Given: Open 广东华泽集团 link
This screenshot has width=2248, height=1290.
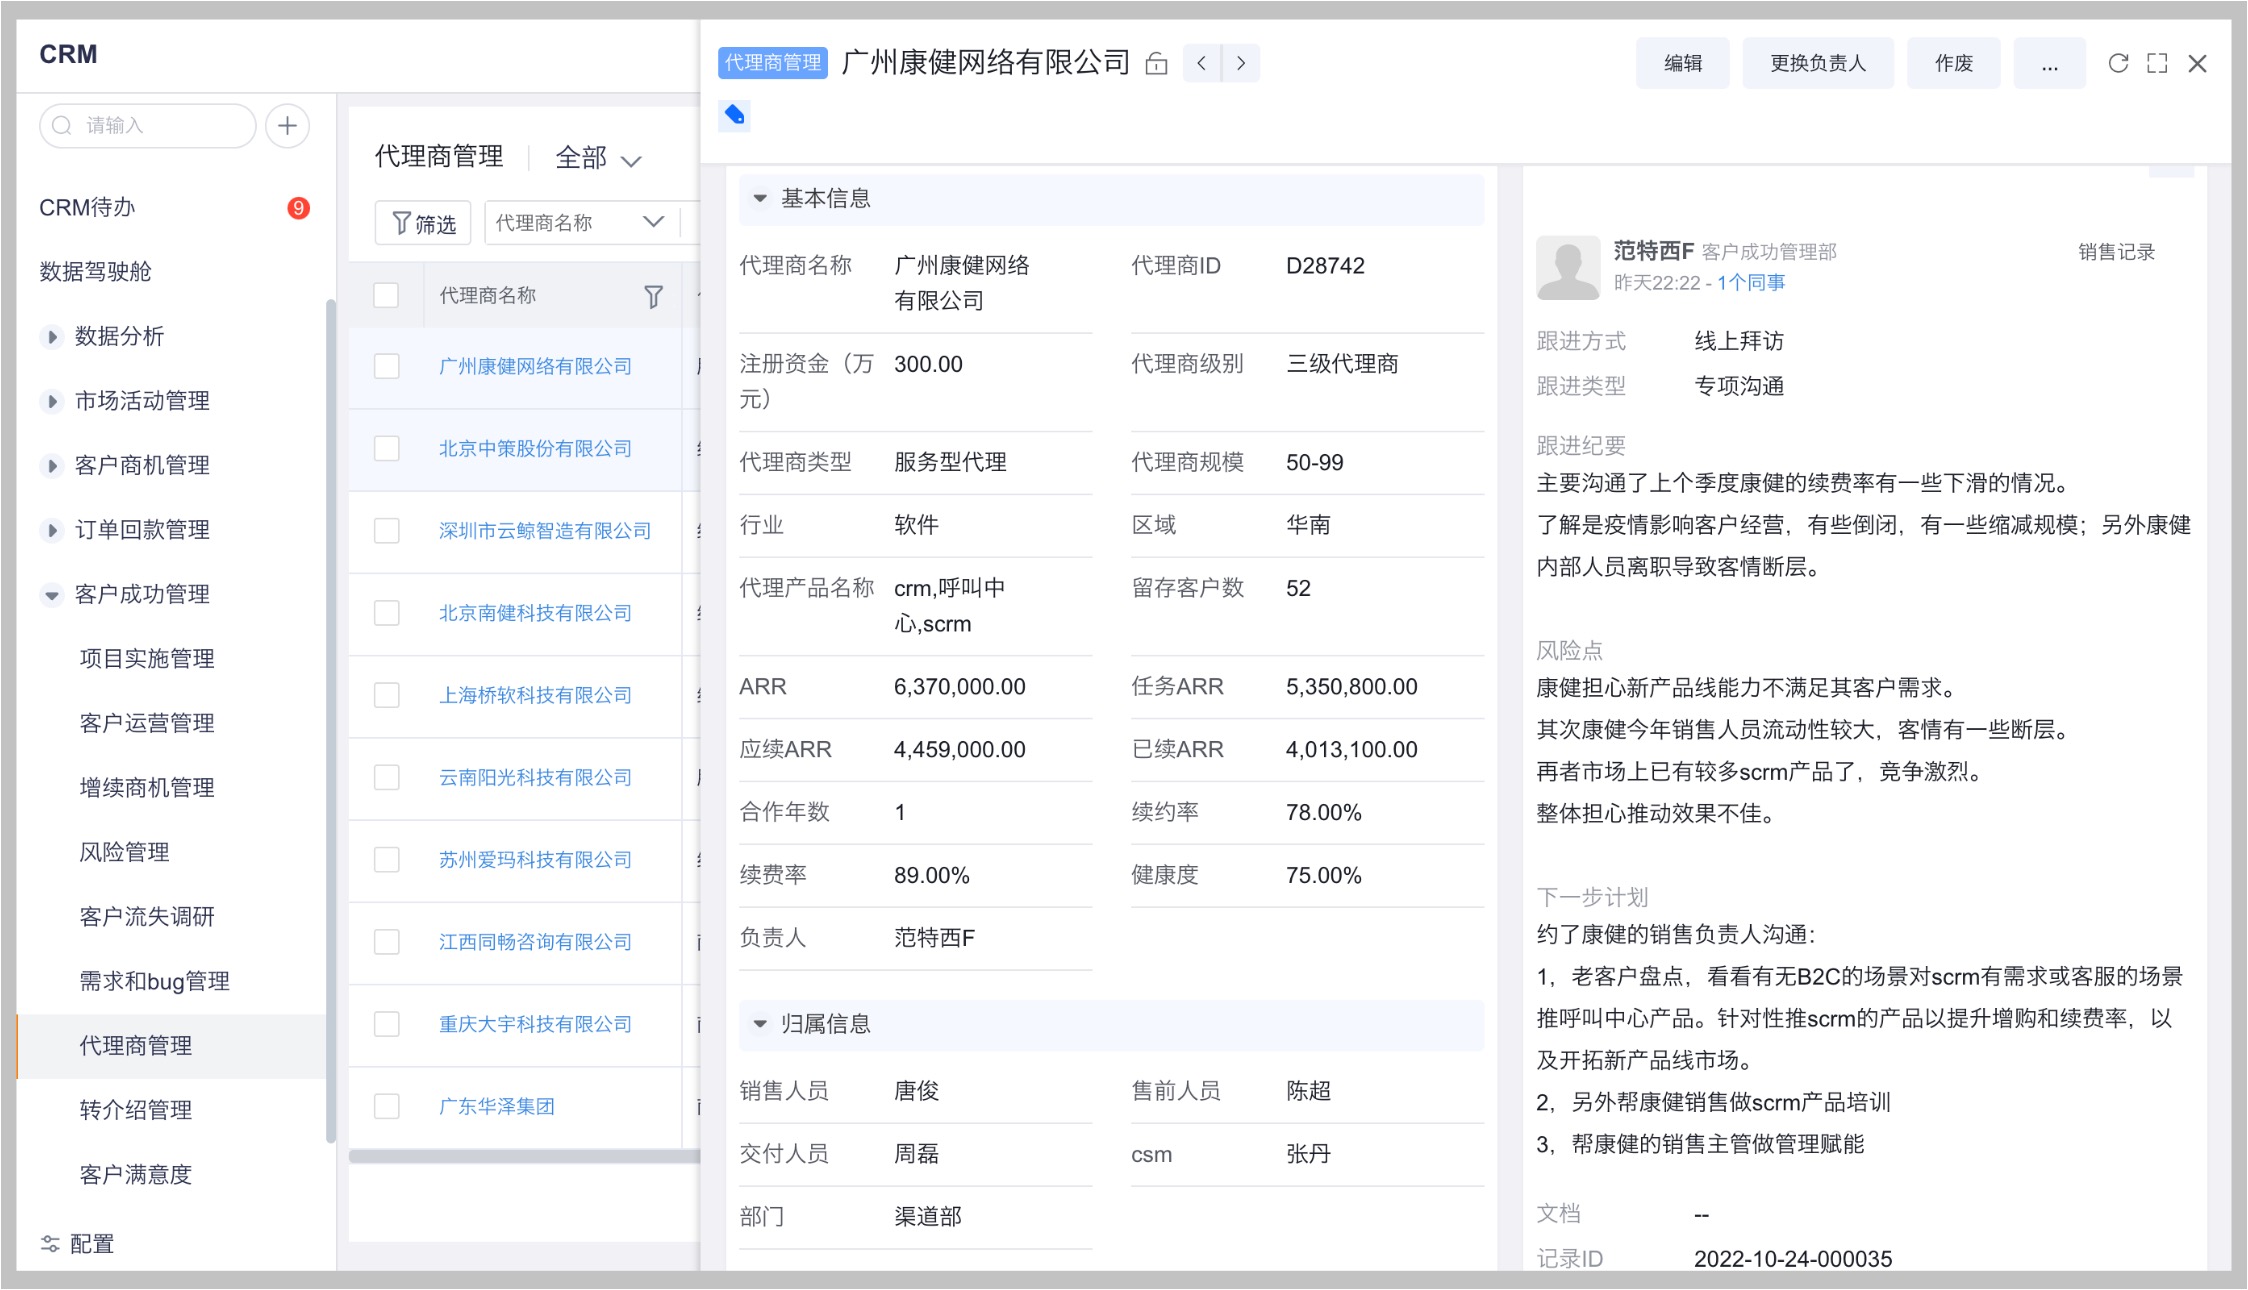Looking at the screenshot, I should (x=497, y=1107).
